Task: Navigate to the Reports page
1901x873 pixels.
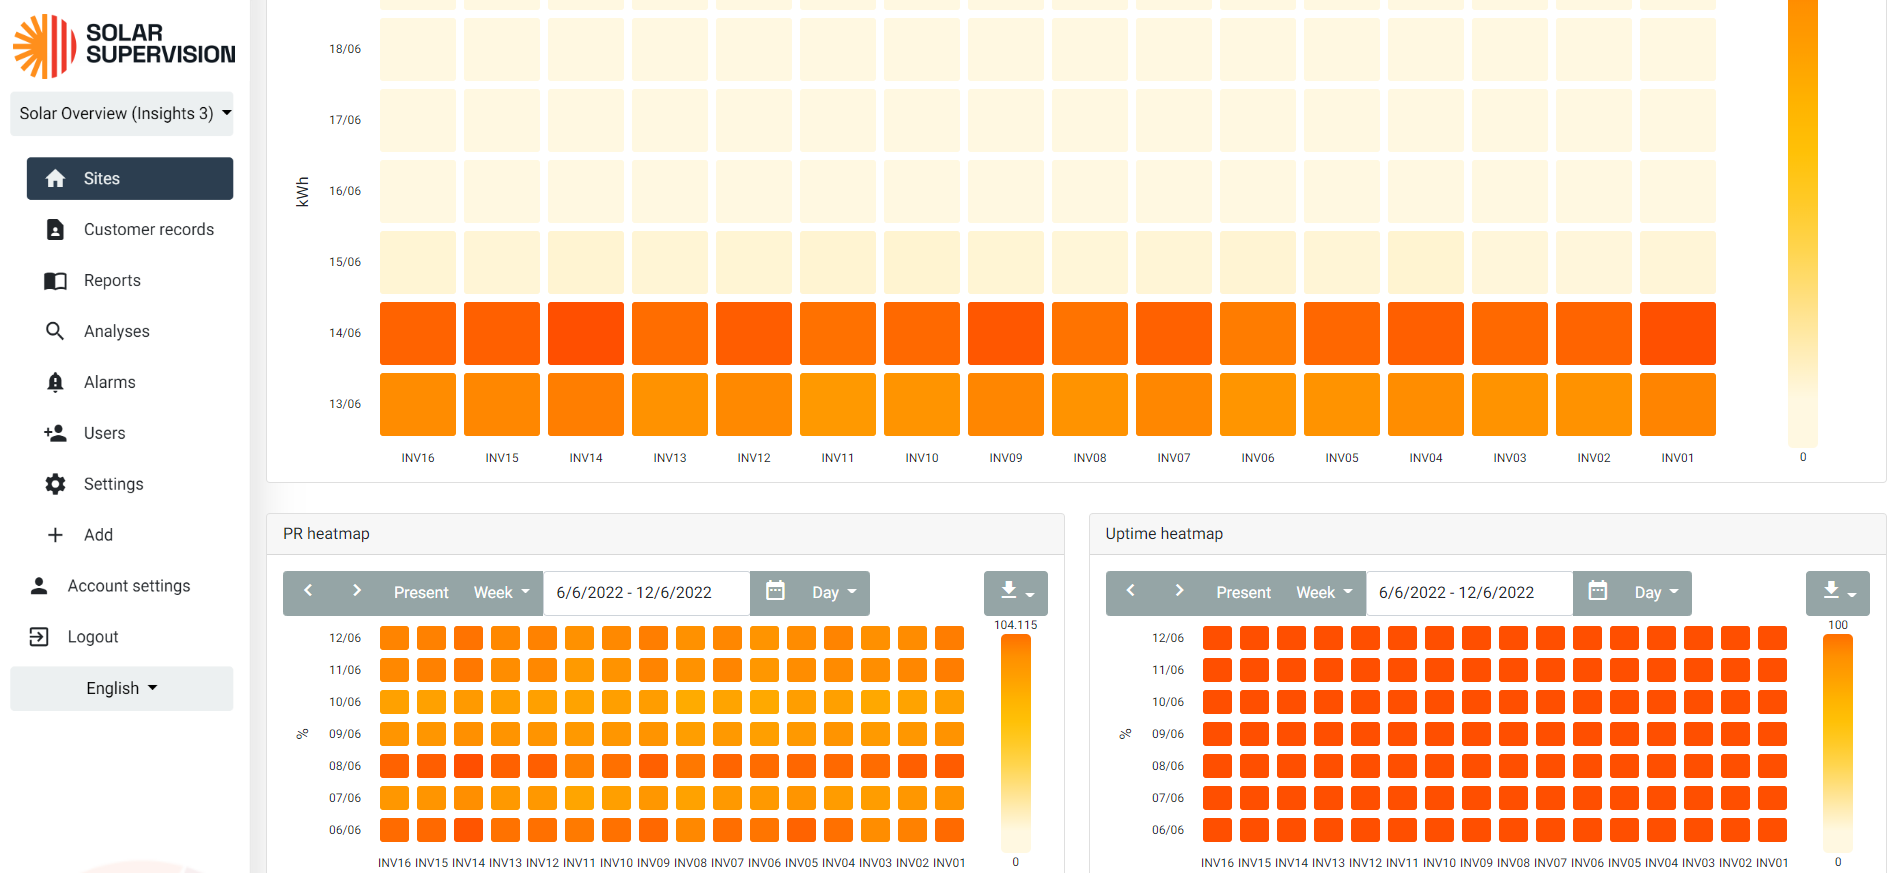Action: 112,280
